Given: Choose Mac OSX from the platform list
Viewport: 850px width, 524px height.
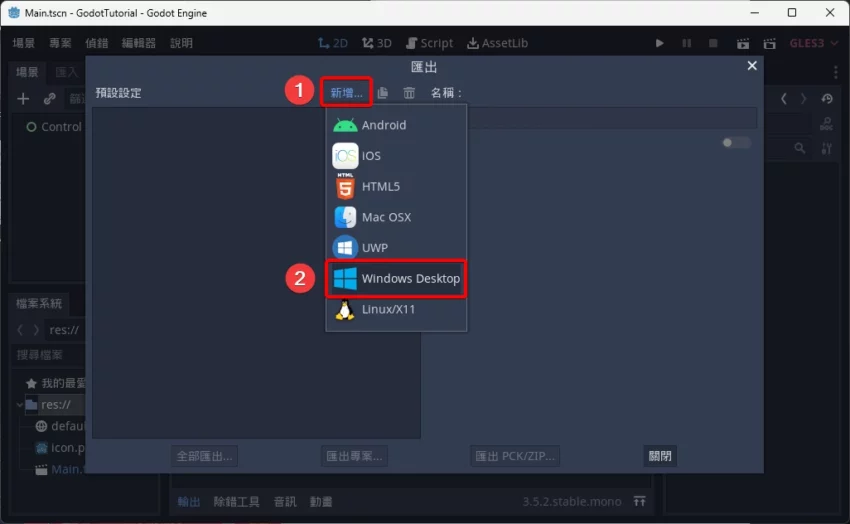Looking at the screenshot, I should point(396,217).
